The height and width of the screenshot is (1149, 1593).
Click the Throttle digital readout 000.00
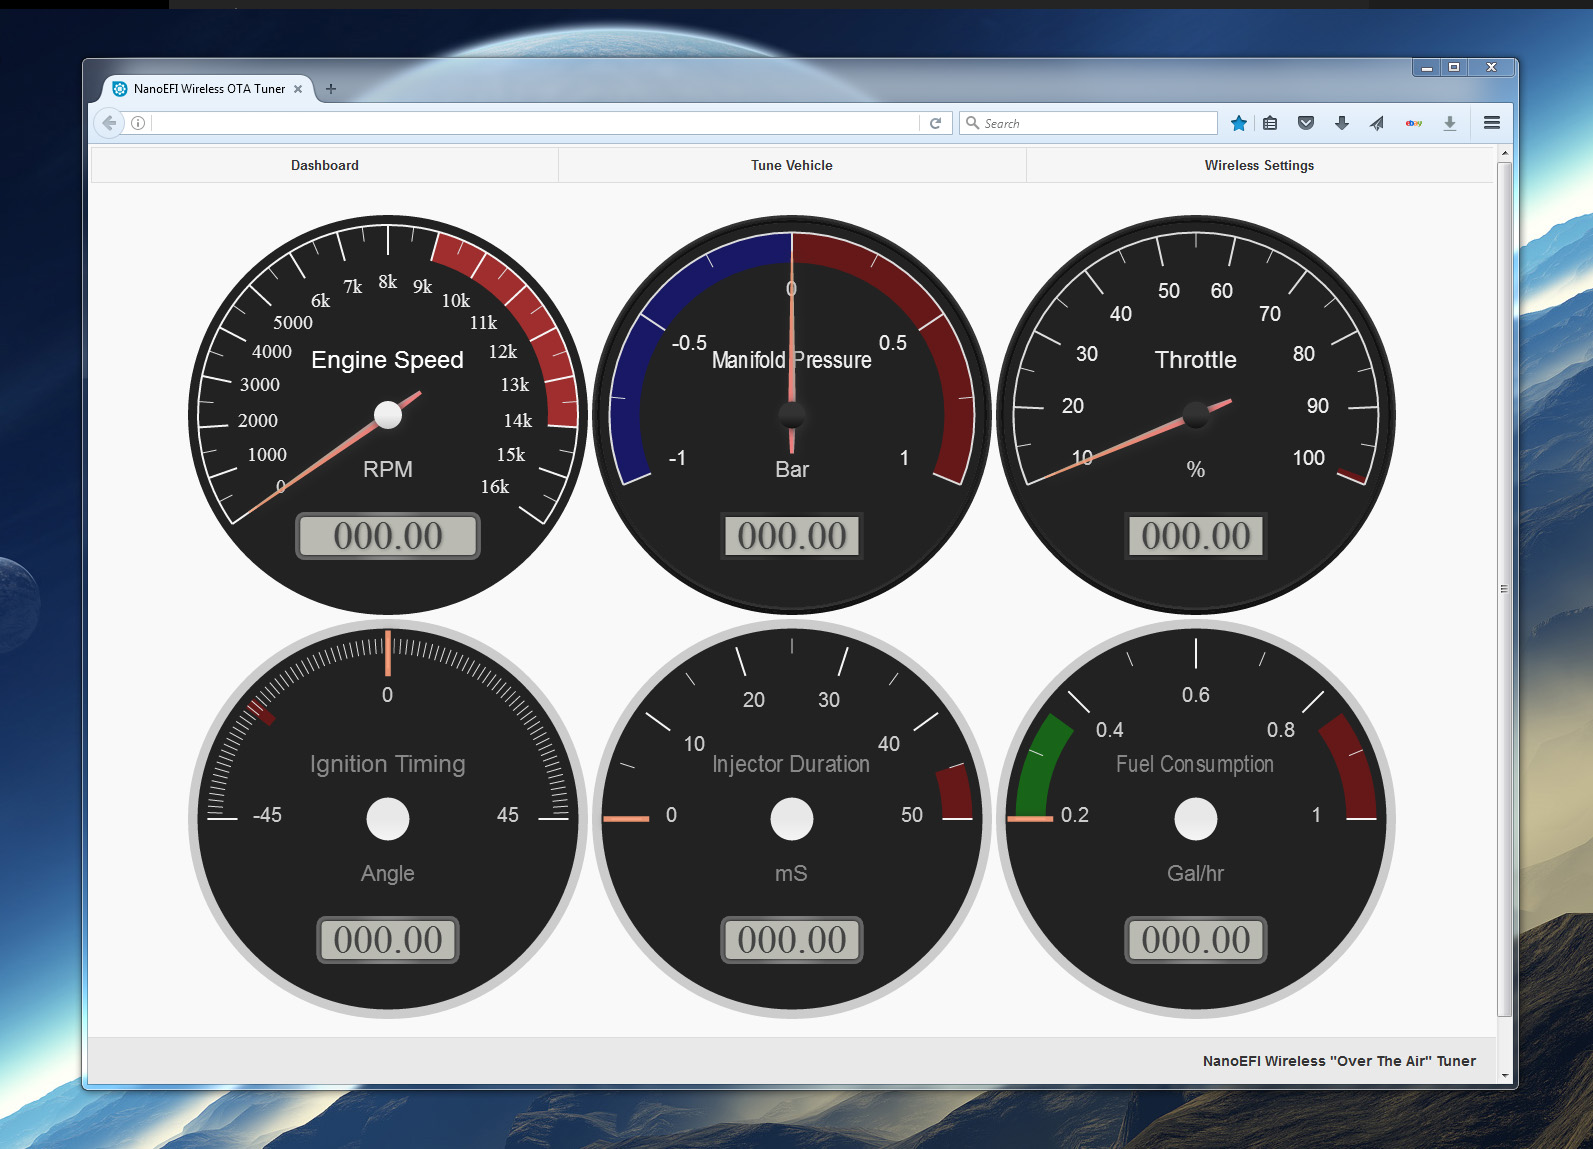(1196, 536)
